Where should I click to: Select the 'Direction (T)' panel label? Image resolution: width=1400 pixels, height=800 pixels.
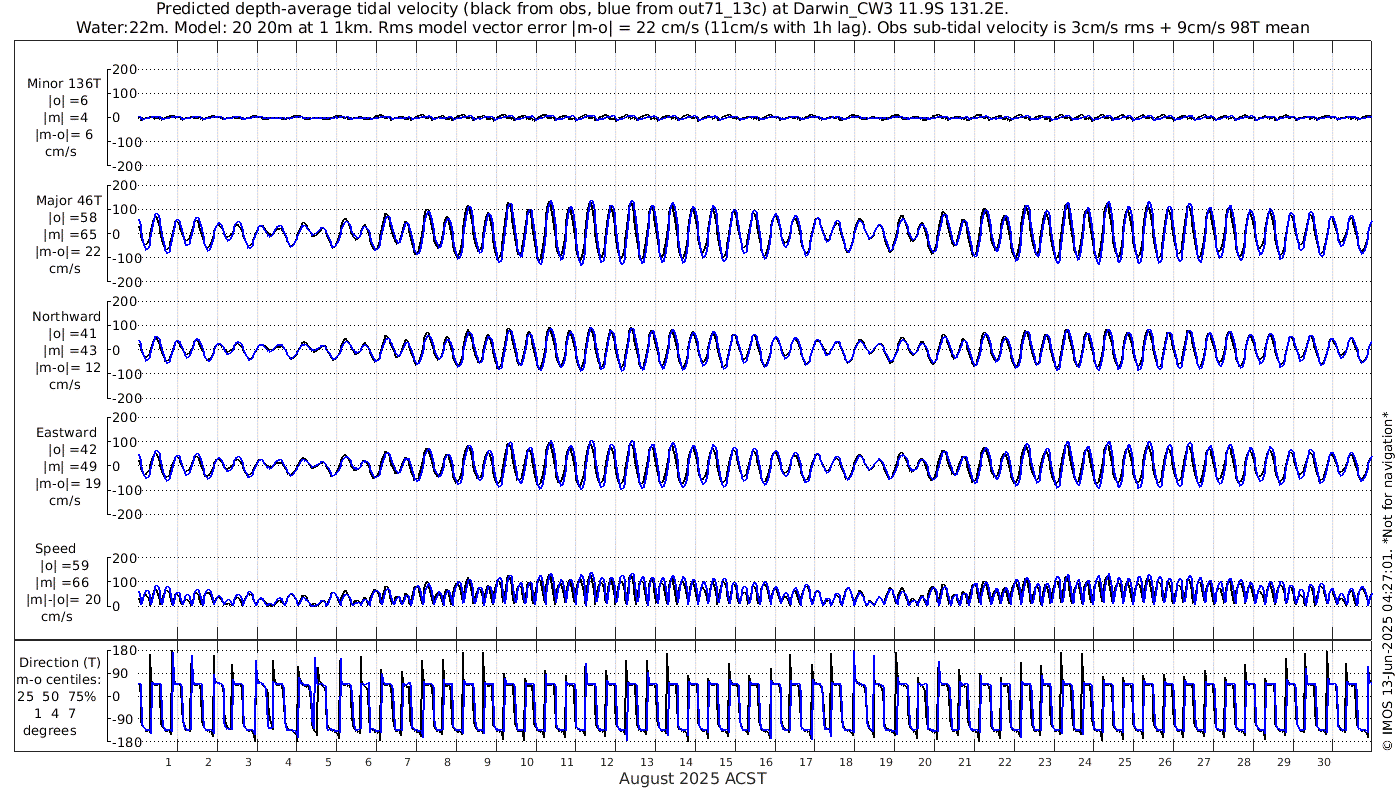click(62, 662)
